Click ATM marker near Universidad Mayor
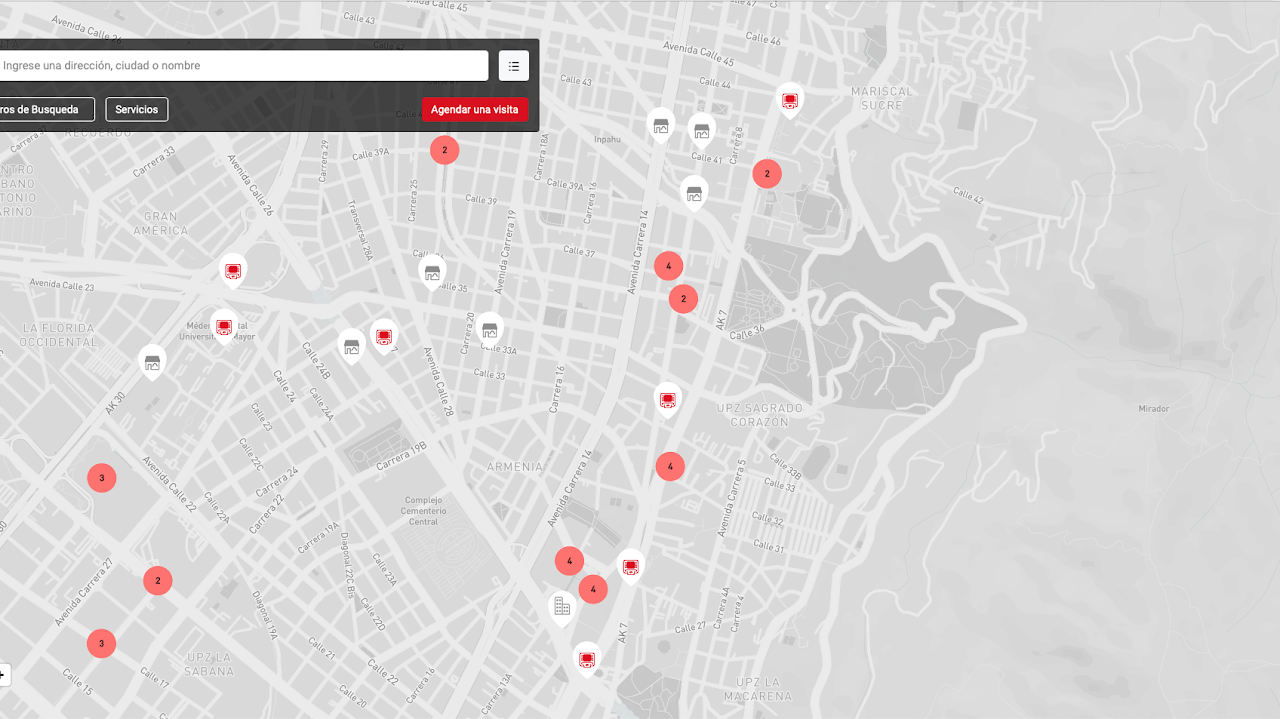The image size is (1280, 719). click(224, 326)
